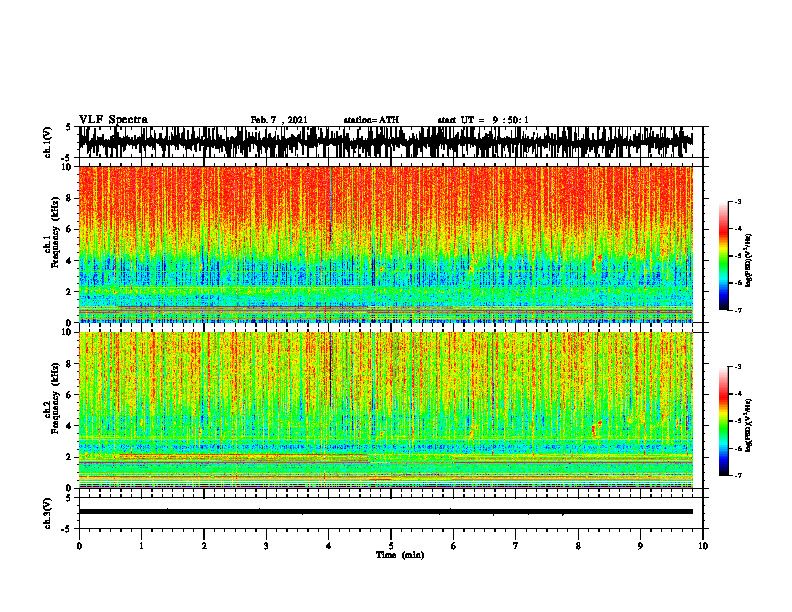Click the ch.1 color scale bar

click(x=723, y=256)
